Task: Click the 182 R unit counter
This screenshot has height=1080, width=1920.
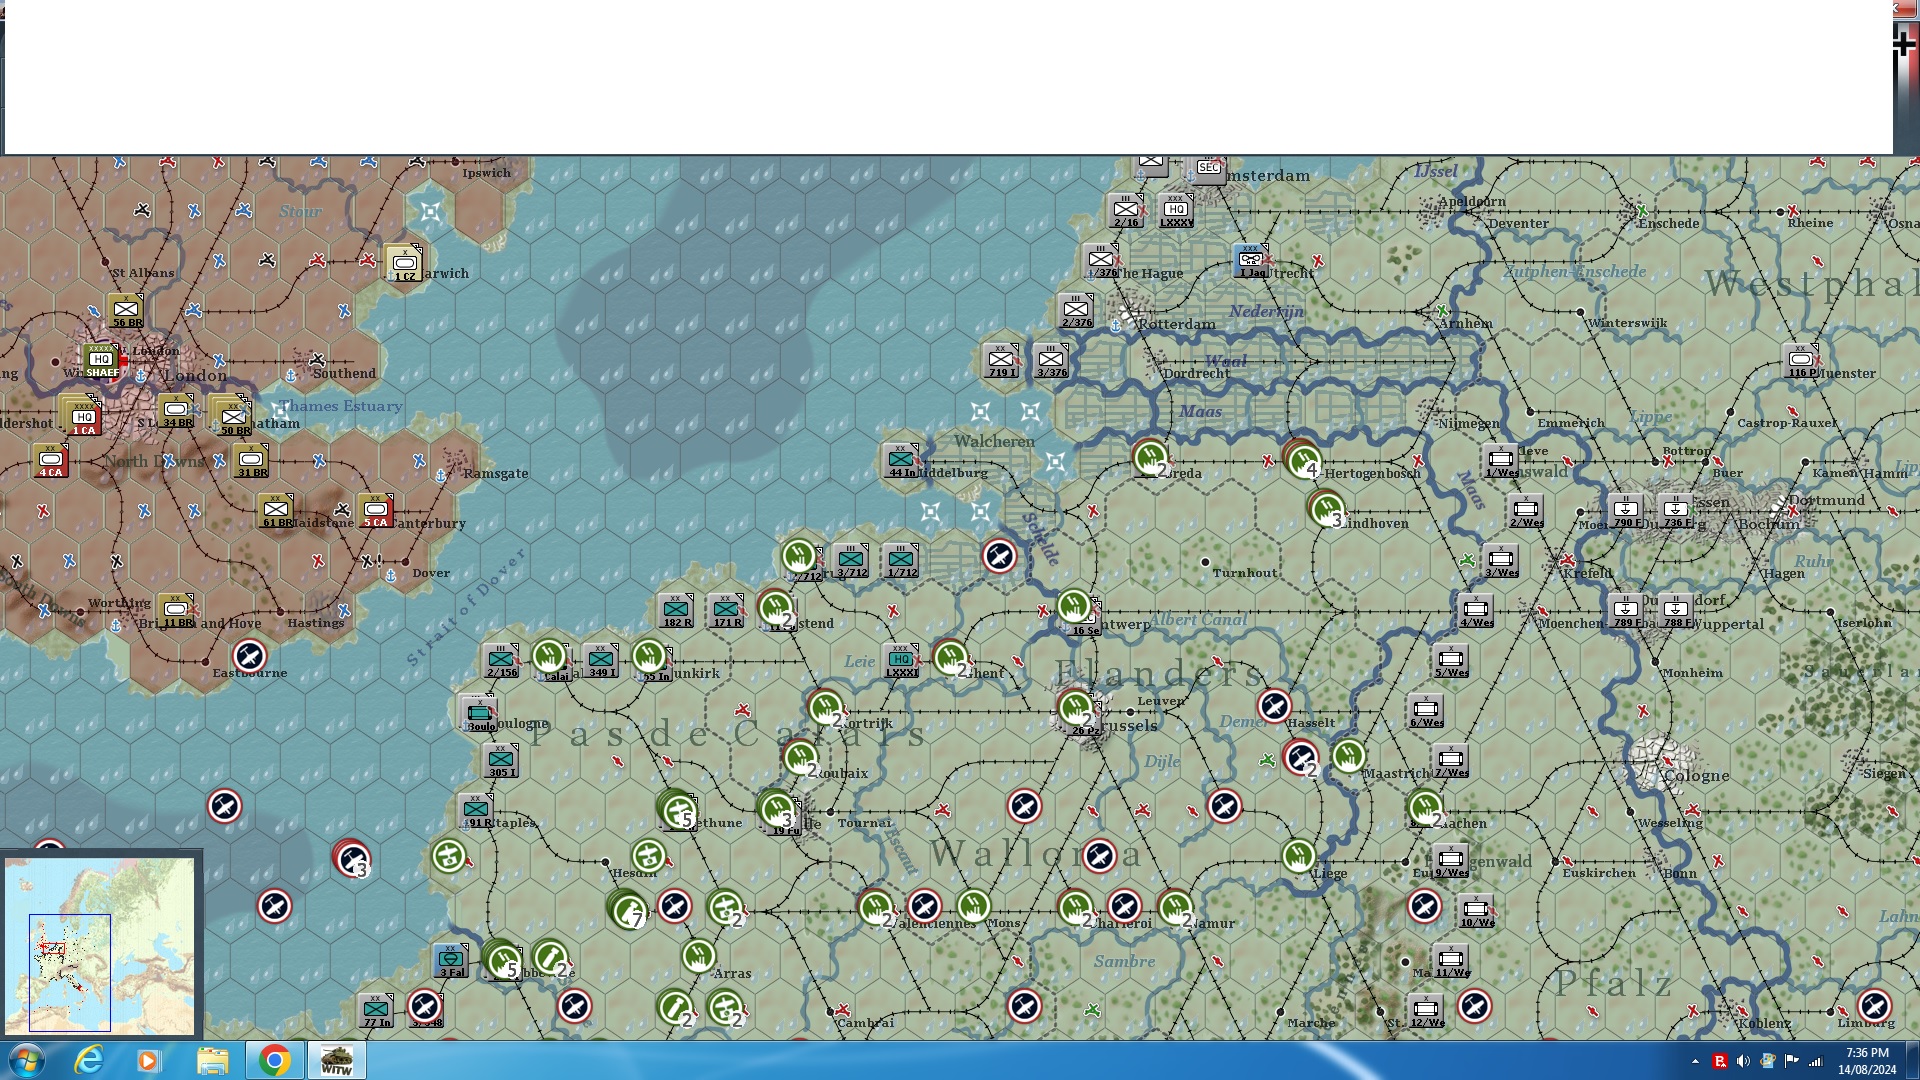Action: coord(676,610)
